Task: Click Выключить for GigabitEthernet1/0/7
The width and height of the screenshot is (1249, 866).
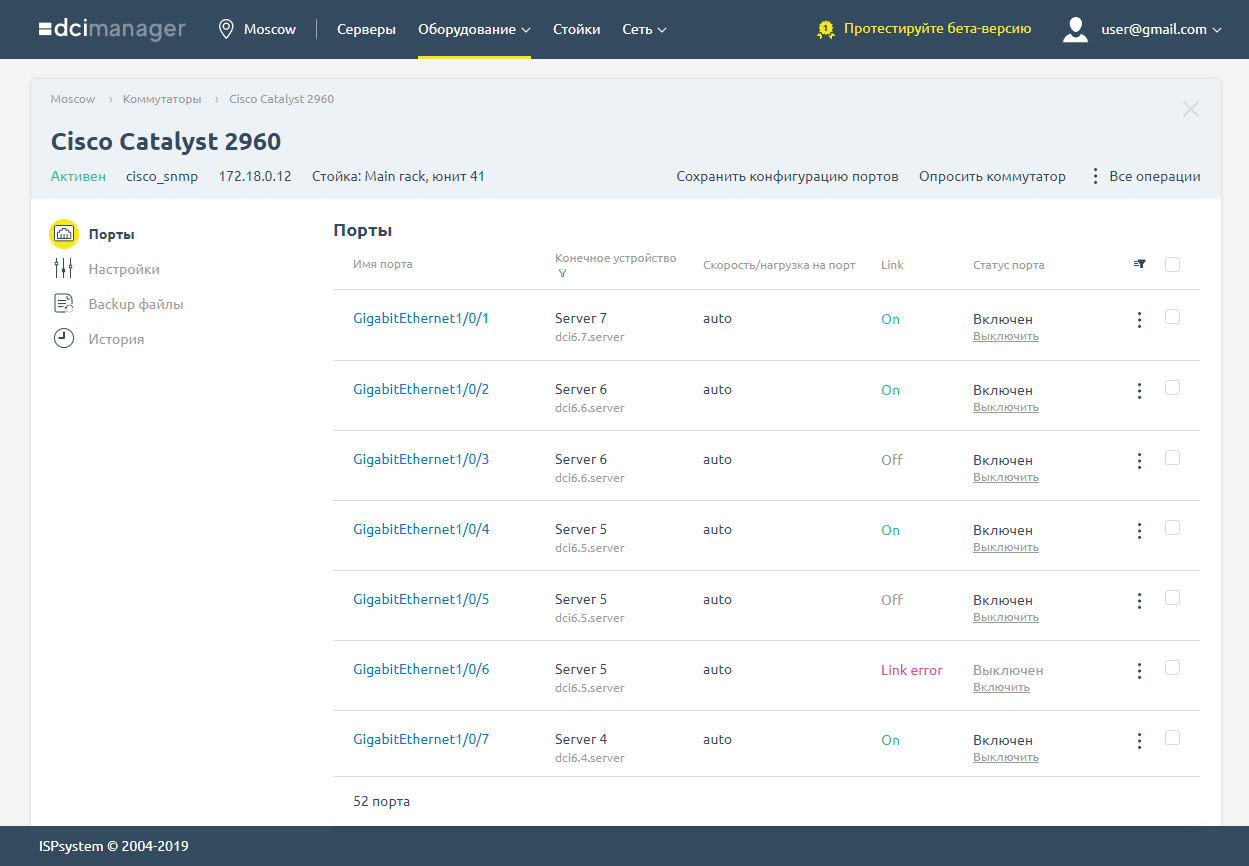Action: pos(1006,757)
